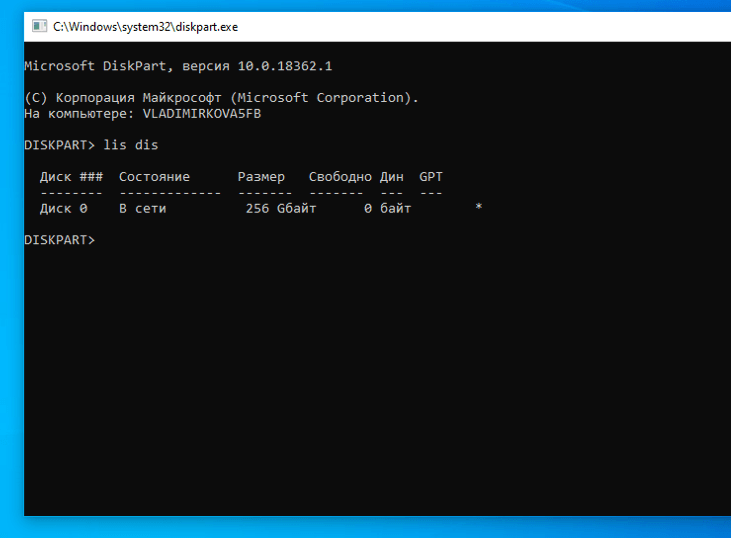The image size is (731, 538).
Task: Click the computer name VLADIMIRKOVA5FB
Action: [202, 114]
